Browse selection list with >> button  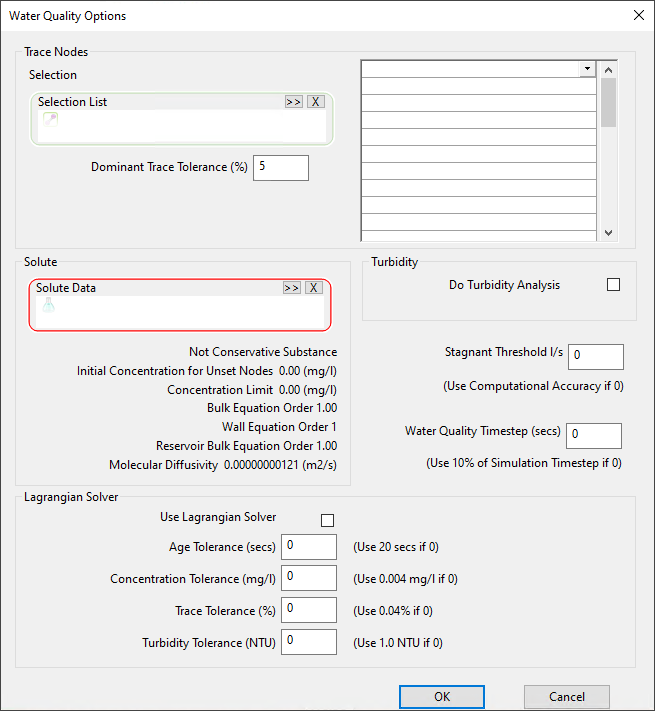coord(294,102)
